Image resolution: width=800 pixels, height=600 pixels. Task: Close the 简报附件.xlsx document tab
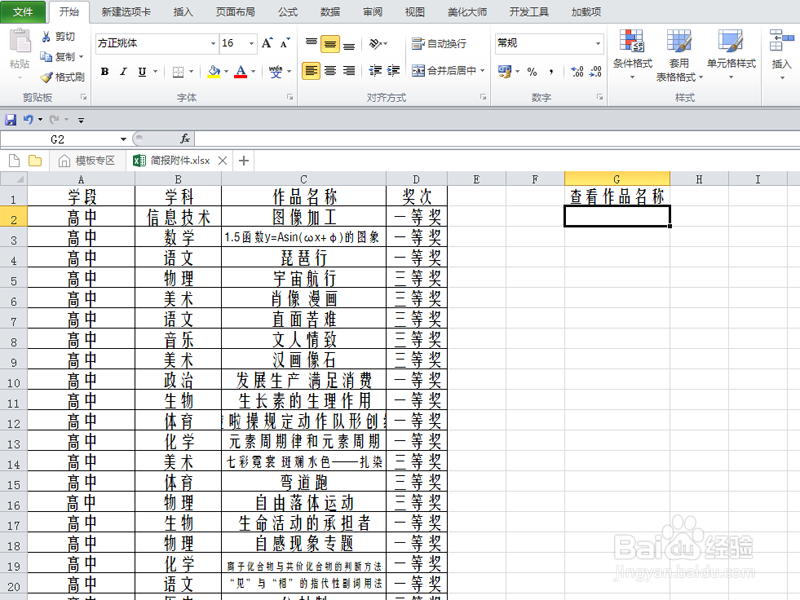click(222, 161)
